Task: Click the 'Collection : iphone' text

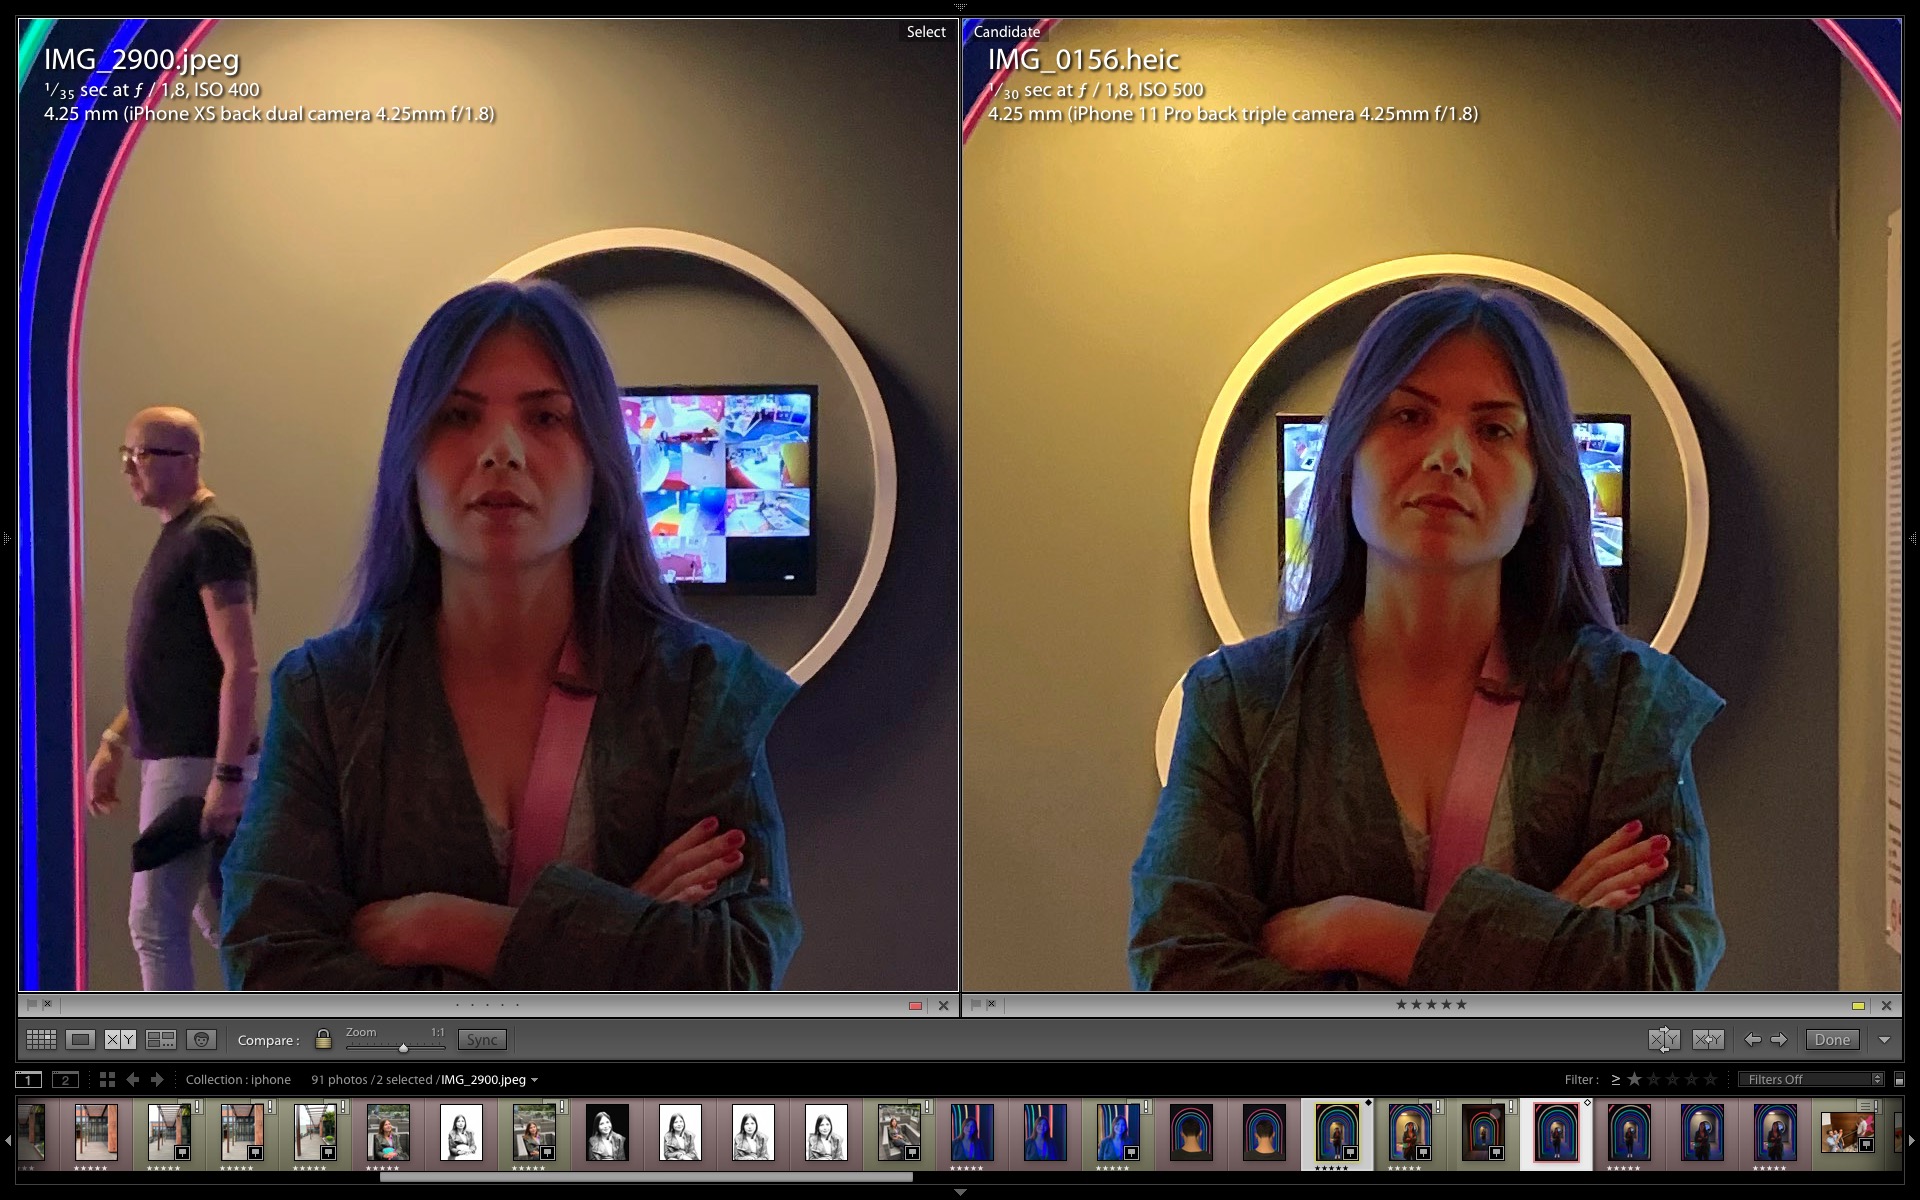Action: coord(238,1080)
